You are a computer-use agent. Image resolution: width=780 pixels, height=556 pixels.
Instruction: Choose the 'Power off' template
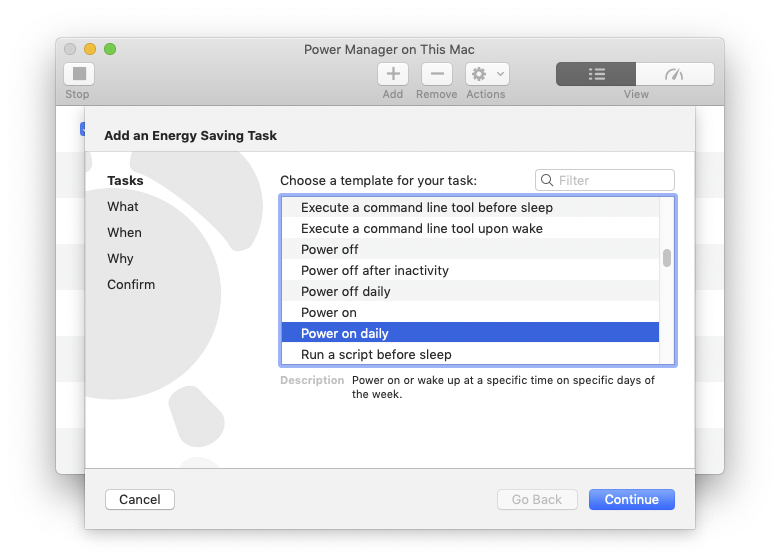(x=470, y=249)
